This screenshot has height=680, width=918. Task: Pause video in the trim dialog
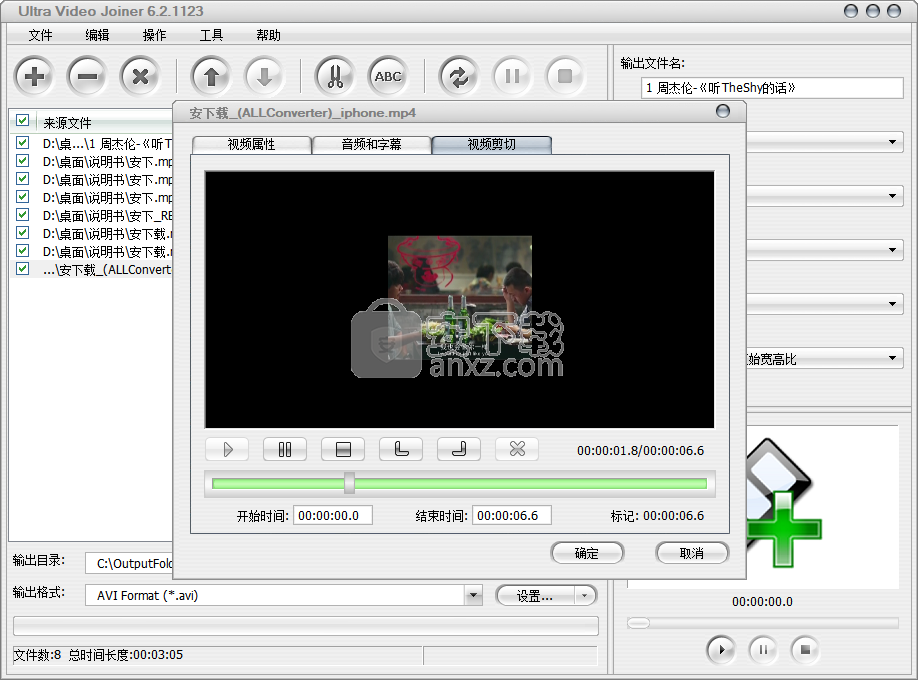tap(285, 449)
